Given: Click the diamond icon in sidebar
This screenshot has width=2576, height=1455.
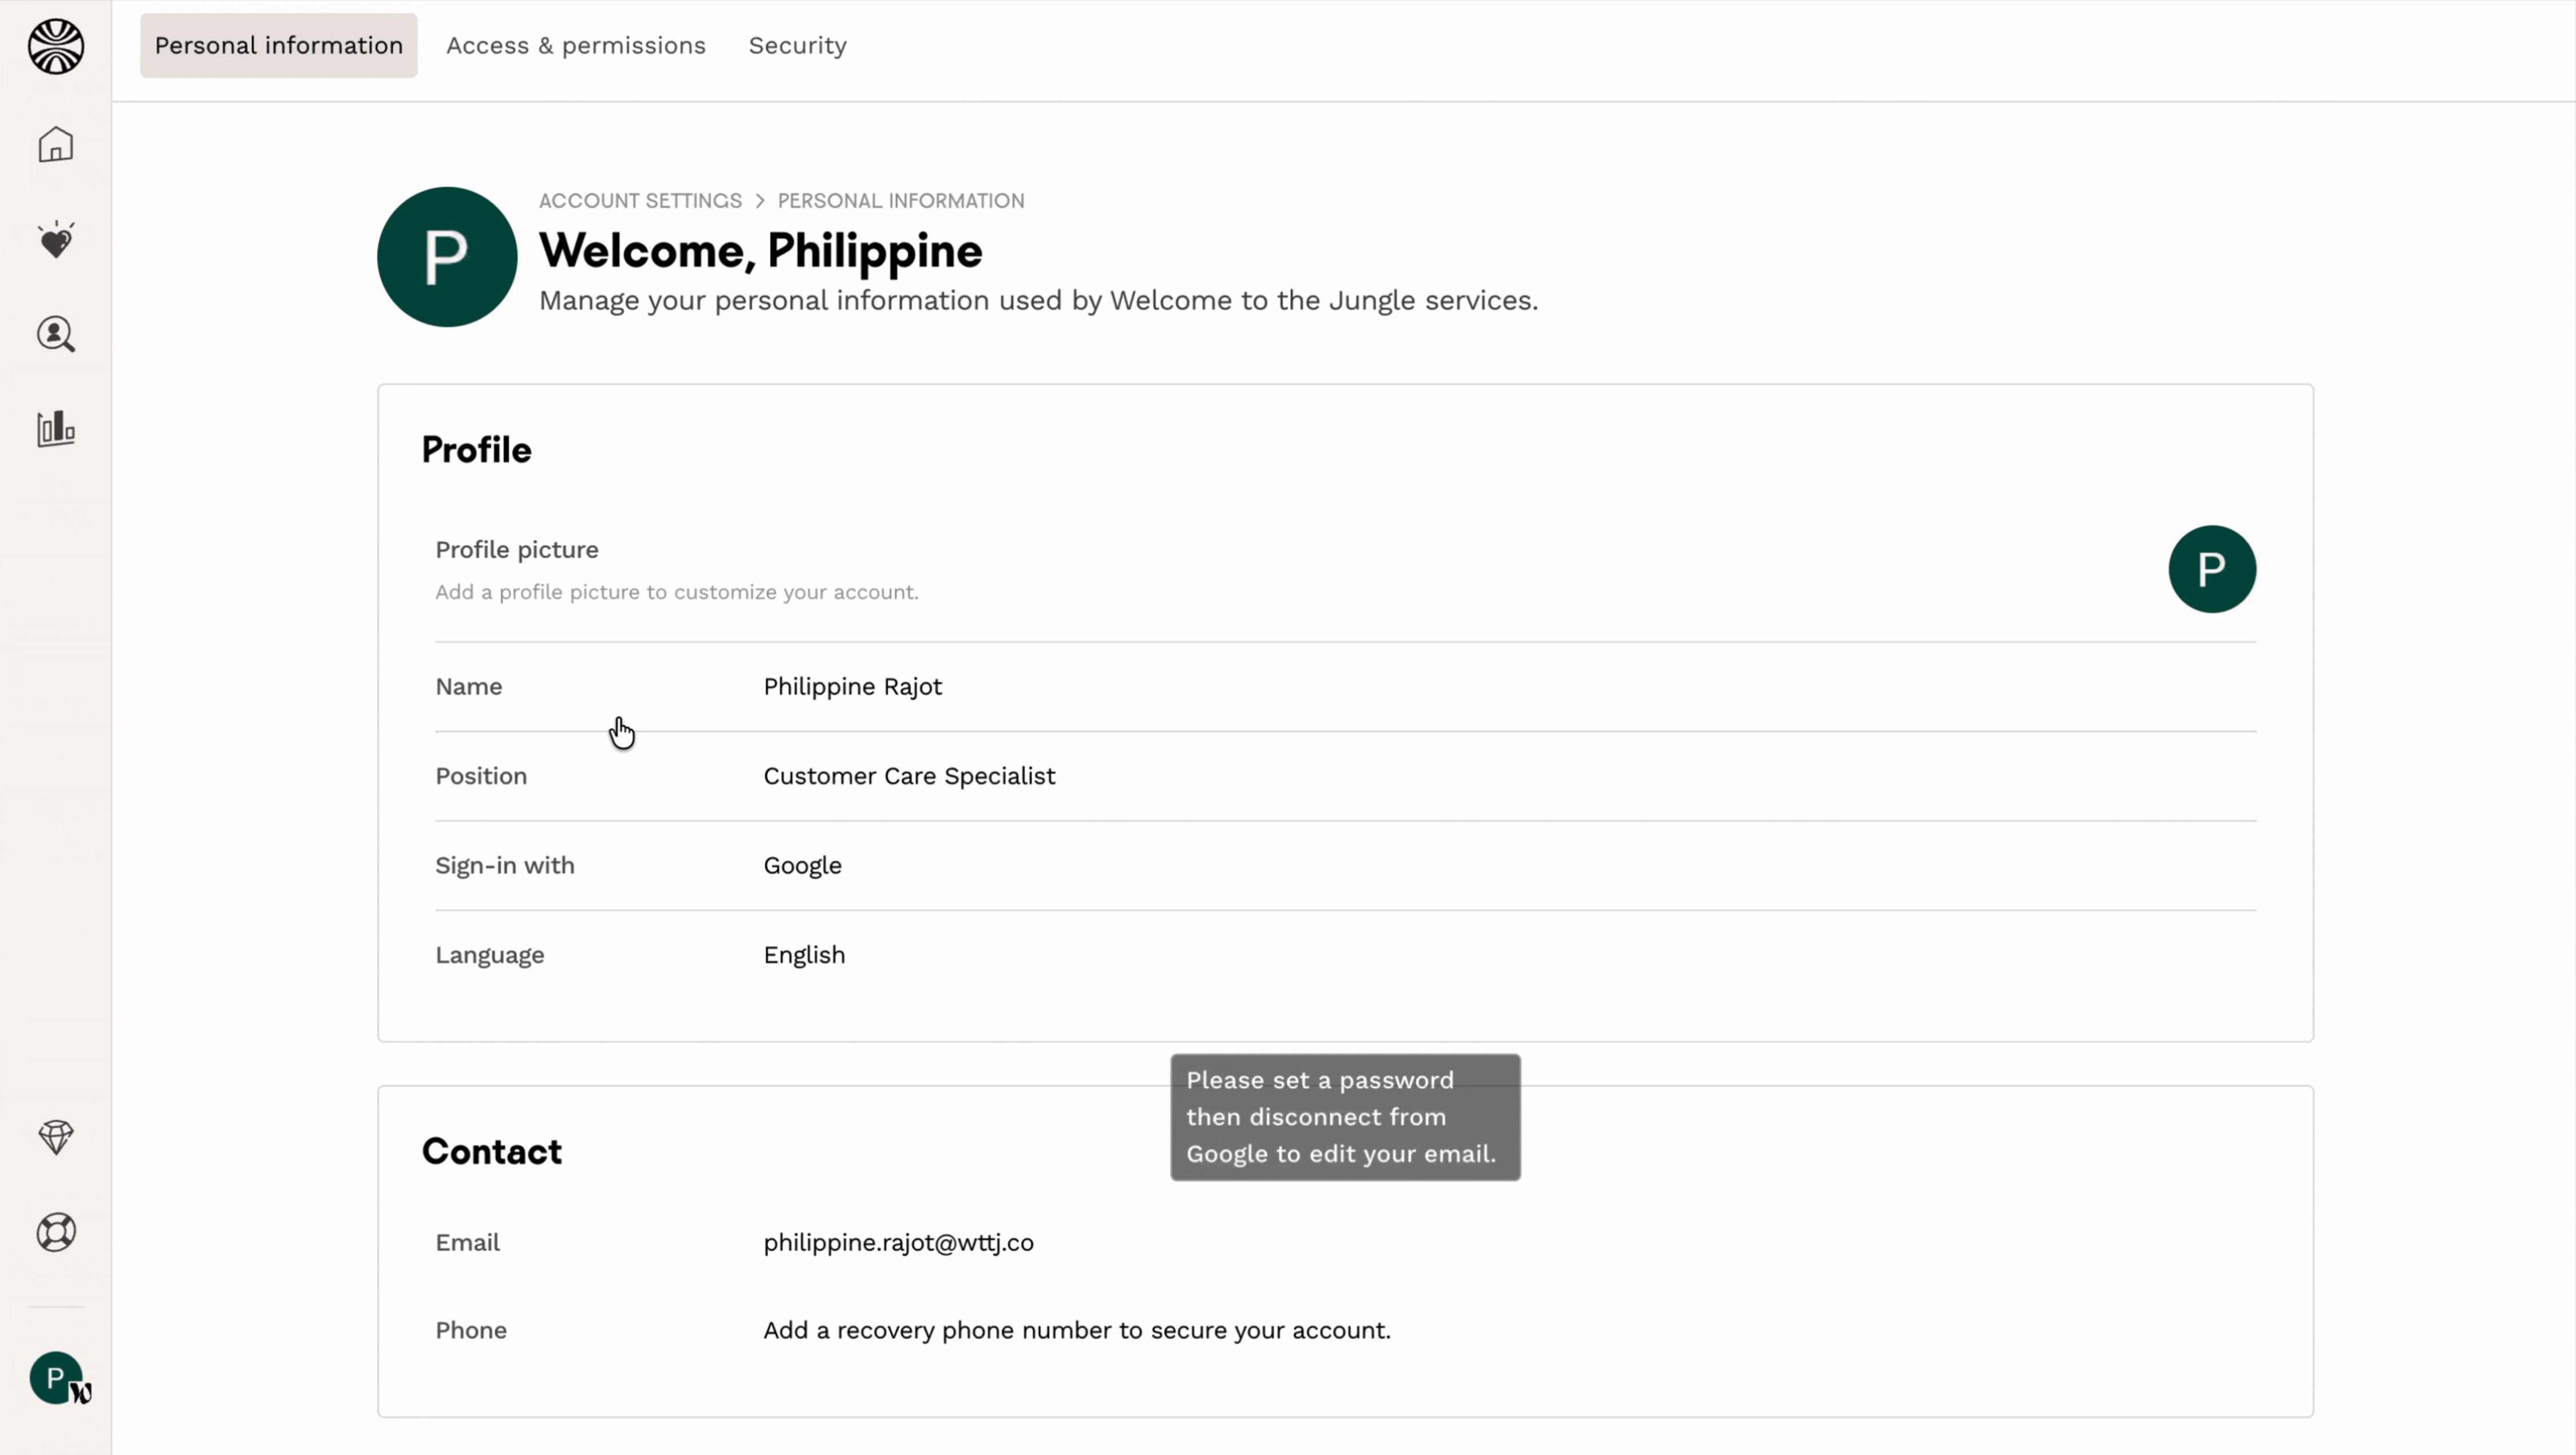Looking at the screenshot, I should point(56,1137).
